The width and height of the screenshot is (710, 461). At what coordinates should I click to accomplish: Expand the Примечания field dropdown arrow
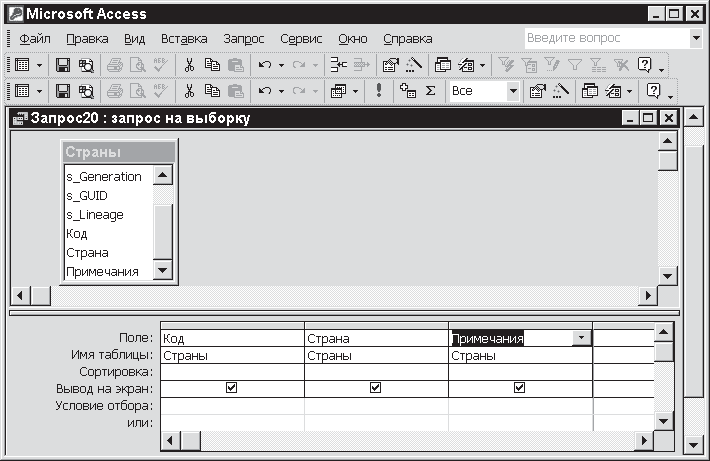point(580,338)
